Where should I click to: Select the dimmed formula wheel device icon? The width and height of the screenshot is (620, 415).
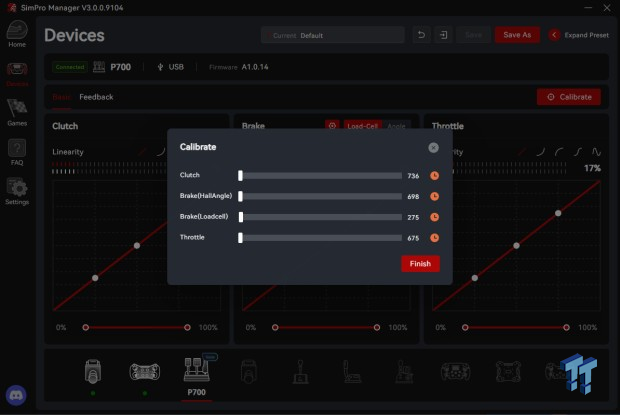(456, 372)
